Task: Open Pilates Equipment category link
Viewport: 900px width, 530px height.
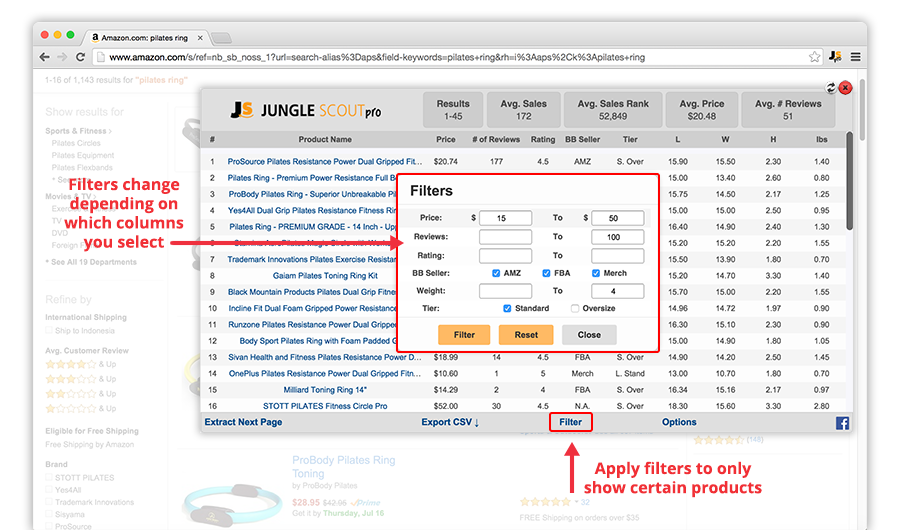Action: coord(83,155)
